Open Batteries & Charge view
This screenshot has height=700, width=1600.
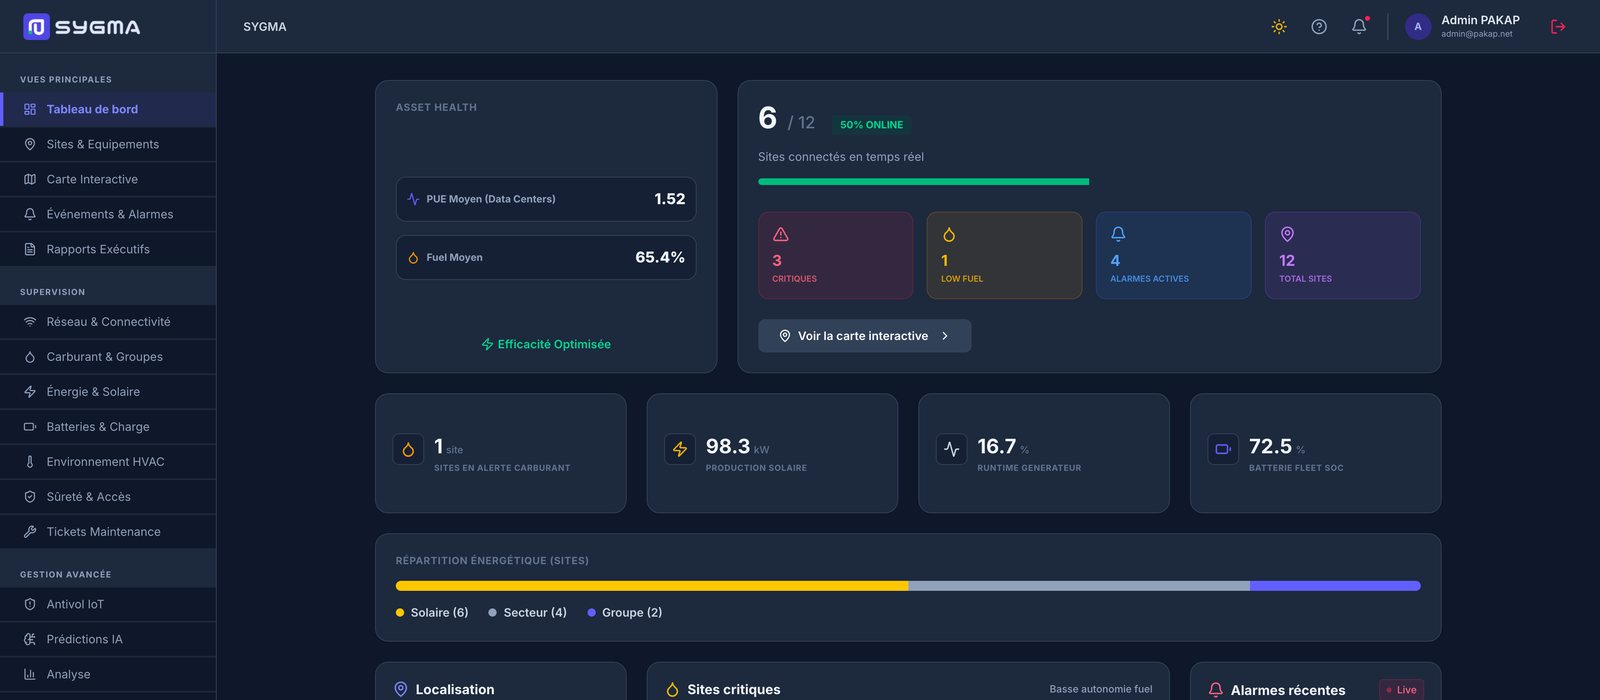pyautogui.click(x=108, y=427)
